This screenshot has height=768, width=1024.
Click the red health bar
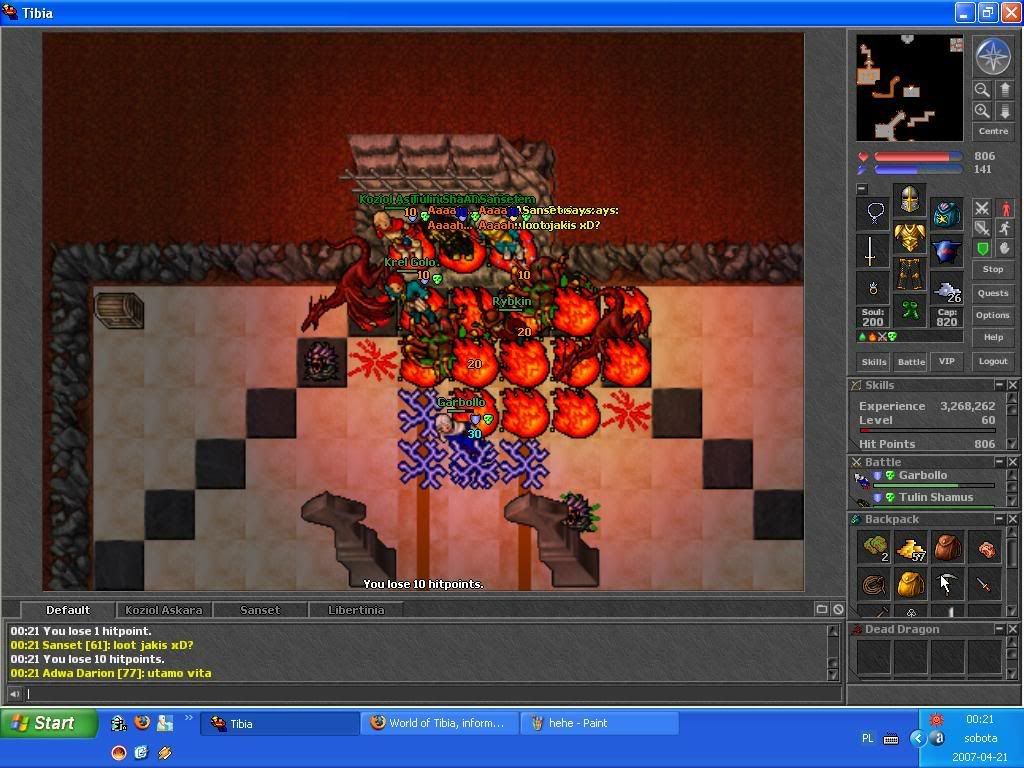(918, 157)
